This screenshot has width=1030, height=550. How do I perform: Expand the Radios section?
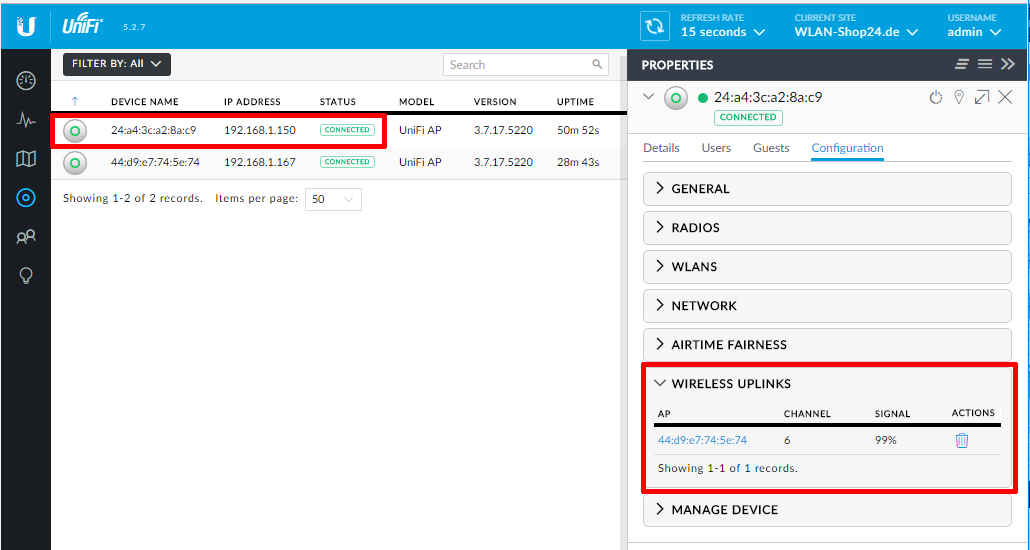[x=827, y=227]
